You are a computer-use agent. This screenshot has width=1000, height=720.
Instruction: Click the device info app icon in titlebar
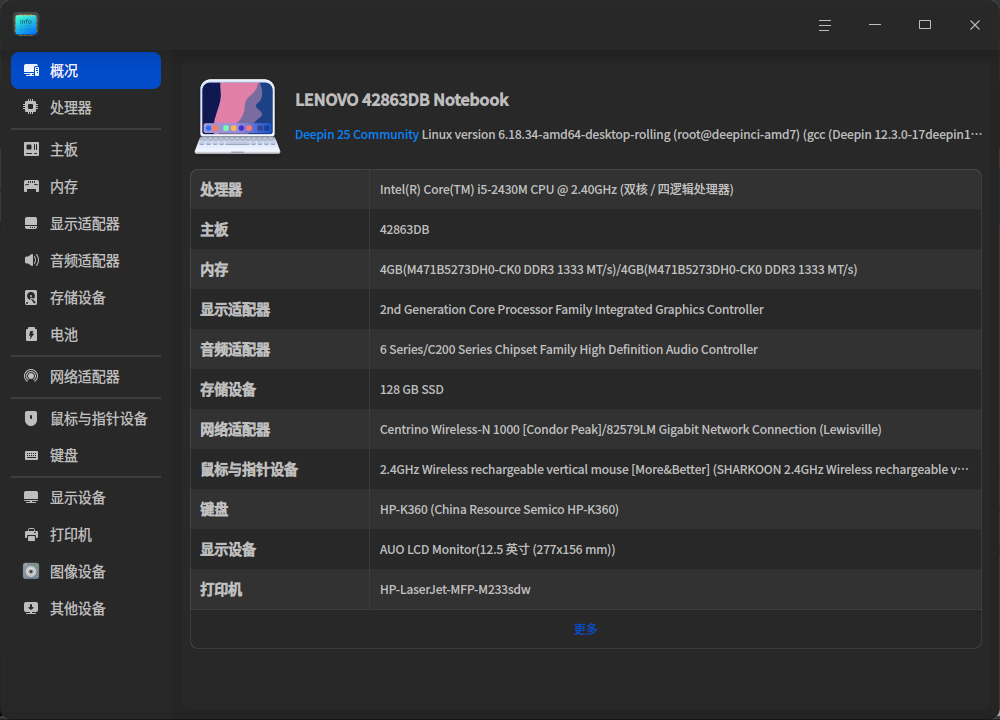pyautogui.click(x=26, y=24)
